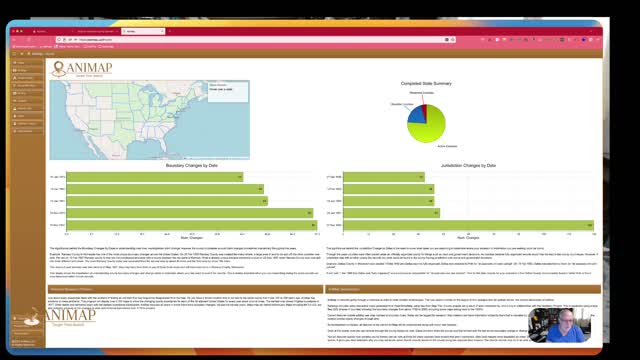Select the last sidebar navigation item
This screenshot has width=640, height=360.
[27, 131]
